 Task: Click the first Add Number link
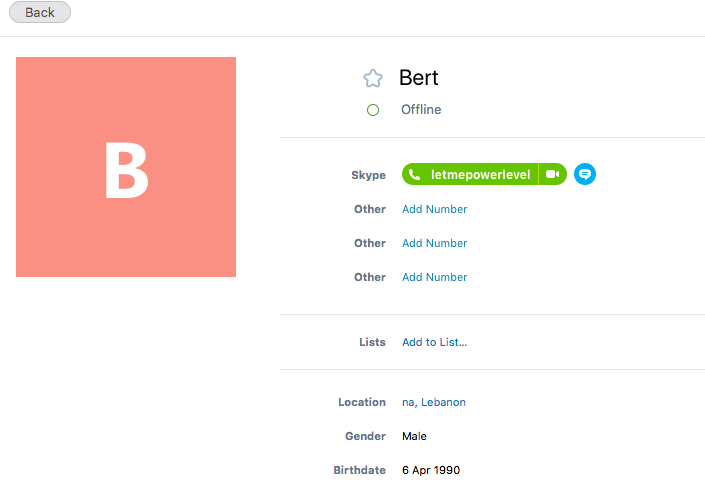pyautogui.click(x=434, y=209)
